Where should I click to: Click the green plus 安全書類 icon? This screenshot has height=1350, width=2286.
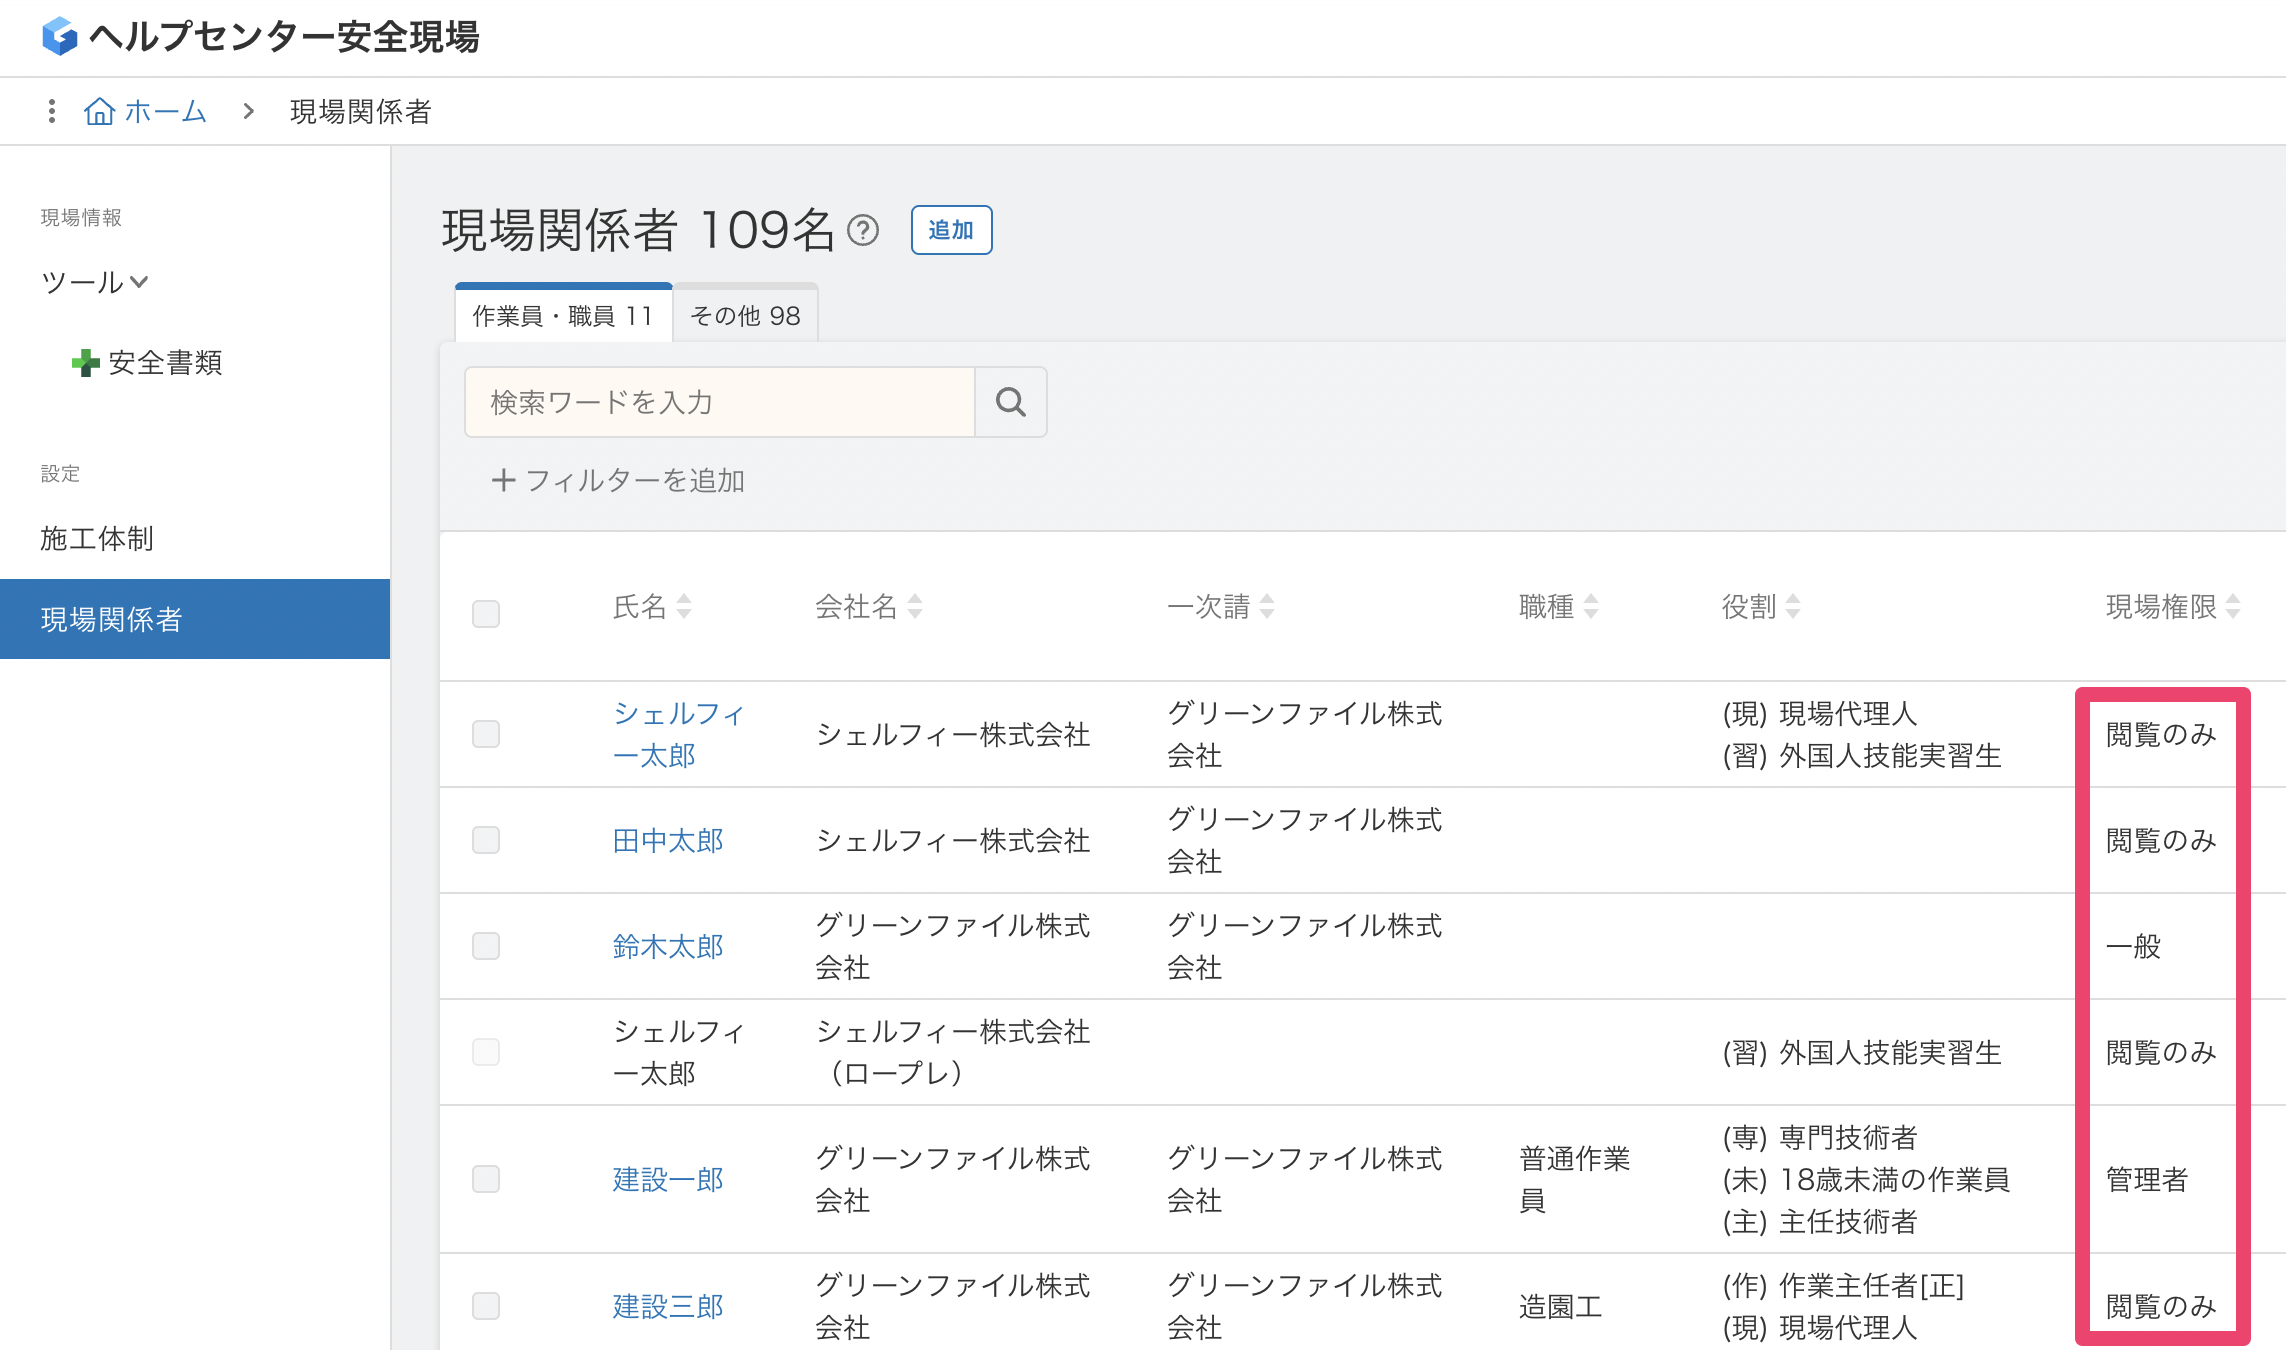pyautogui.click(x=85, y=363)
